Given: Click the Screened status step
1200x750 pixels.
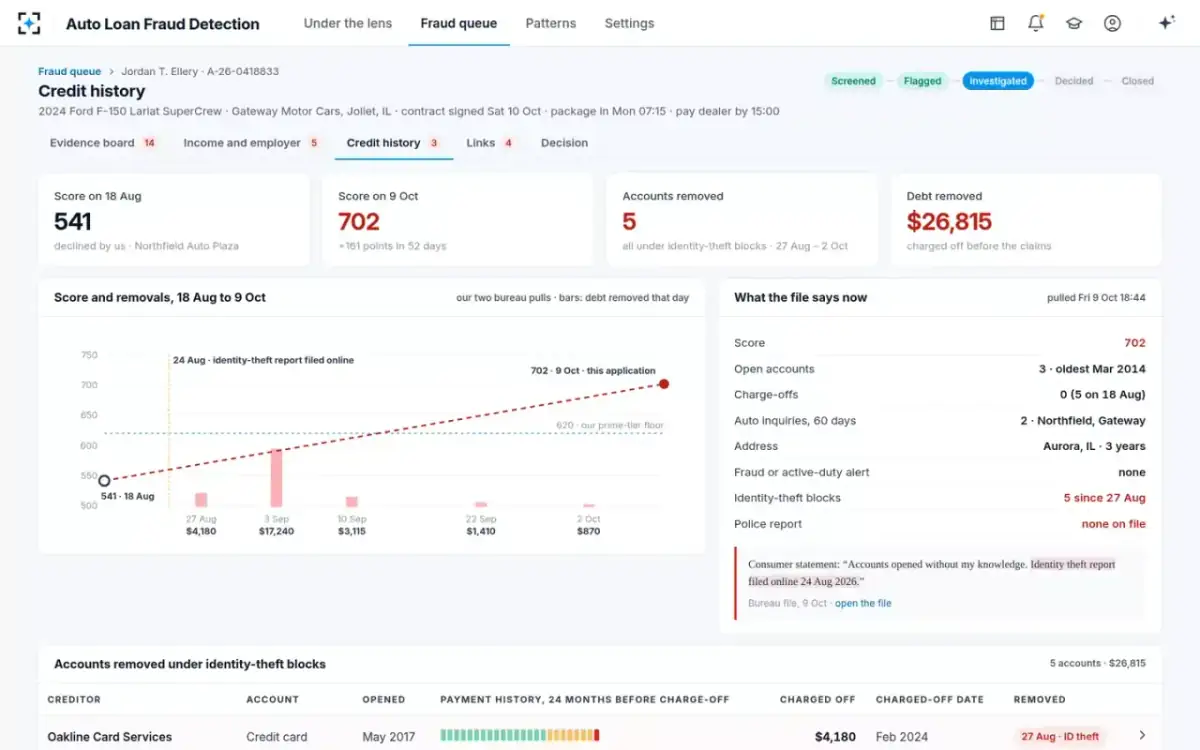Looking at the screenshot, I should click(853, 81).
